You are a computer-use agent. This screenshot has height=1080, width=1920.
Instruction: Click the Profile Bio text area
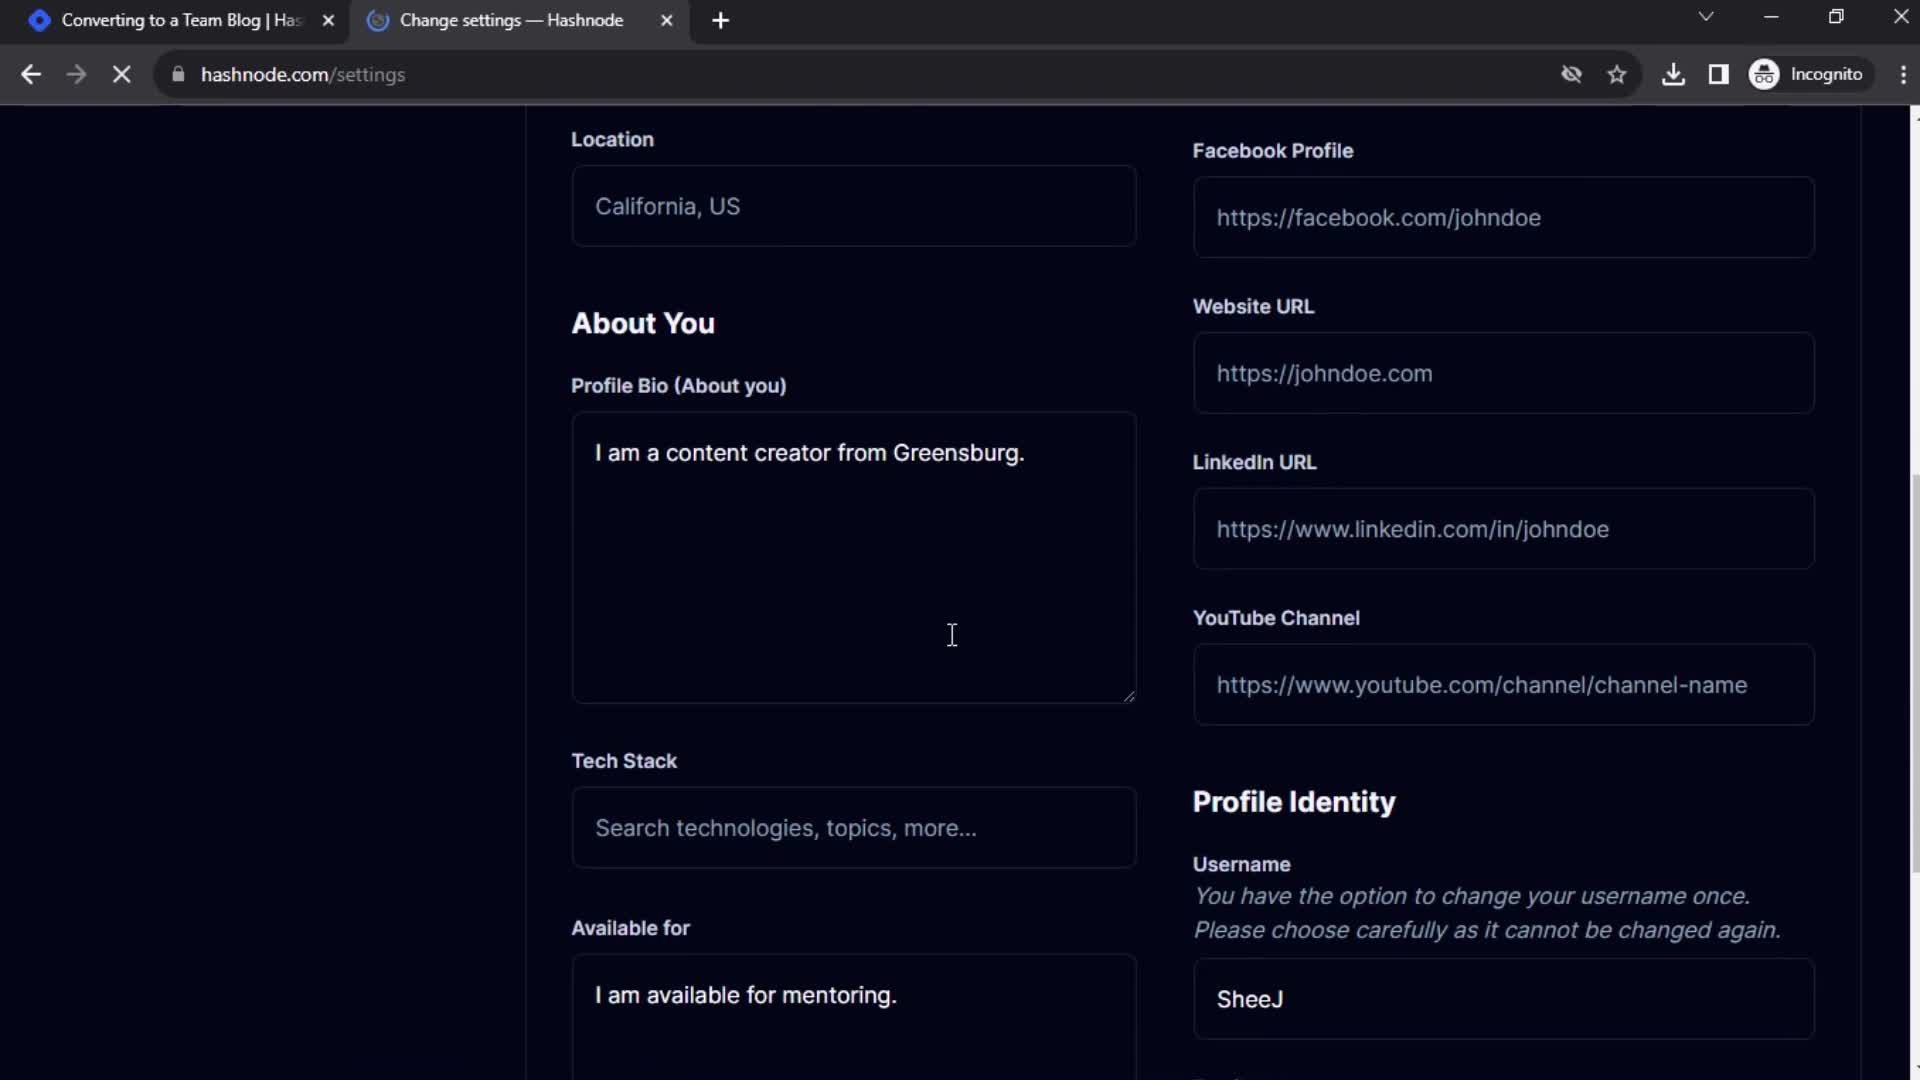coord(853,557)
